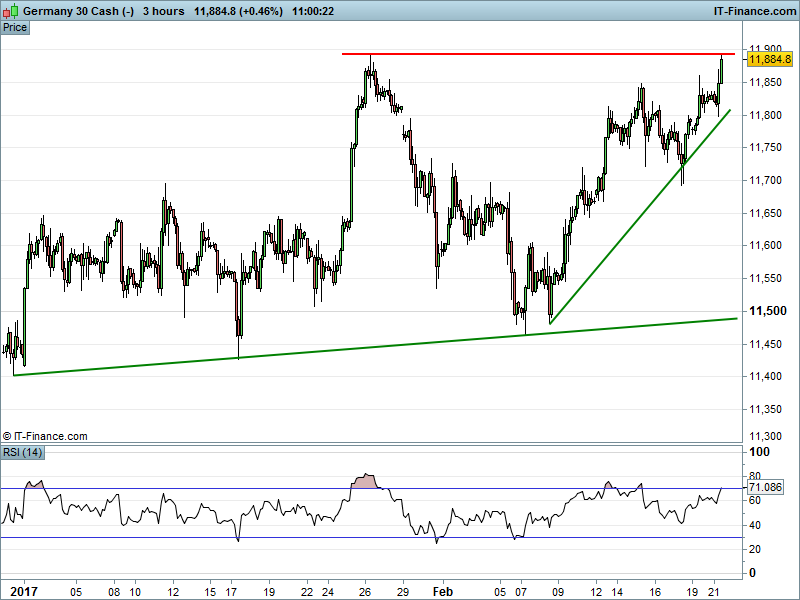Click the candlestick icon beside Germany 30 Cash
Image resolution: width=800 pixels, height=600 pixels.
click(x=11, y=11)
